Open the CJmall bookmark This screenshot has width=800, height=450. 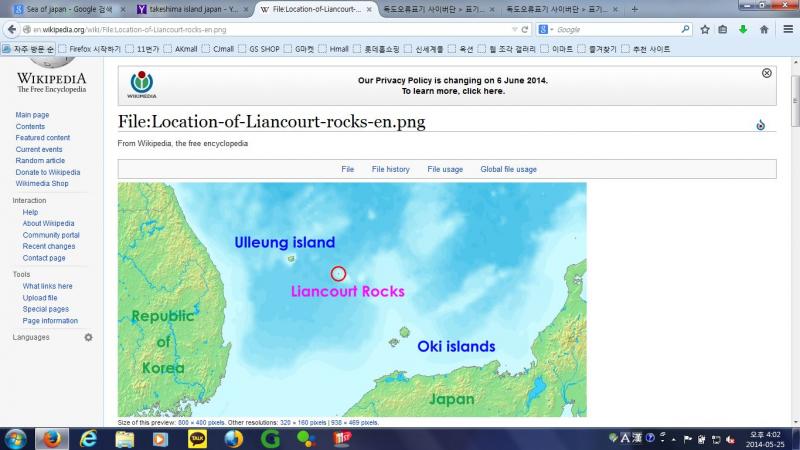point(218,49)
